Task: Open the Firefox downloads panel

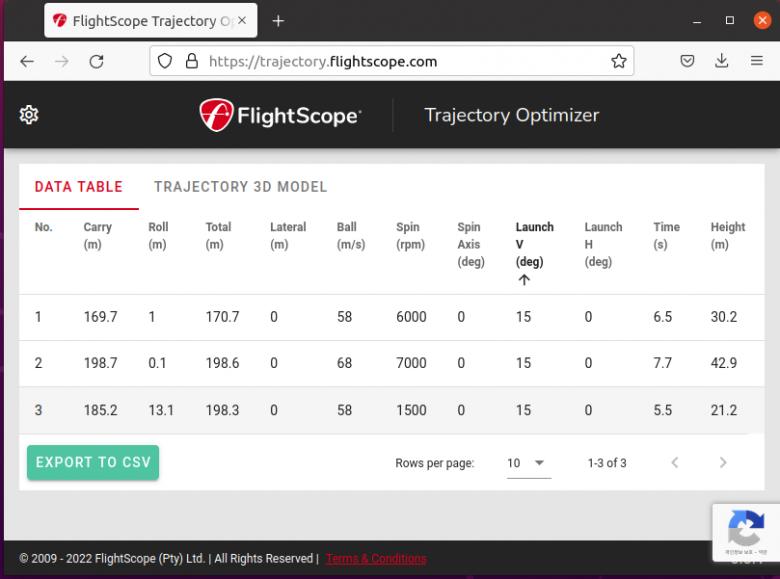Action: [722, 61]
